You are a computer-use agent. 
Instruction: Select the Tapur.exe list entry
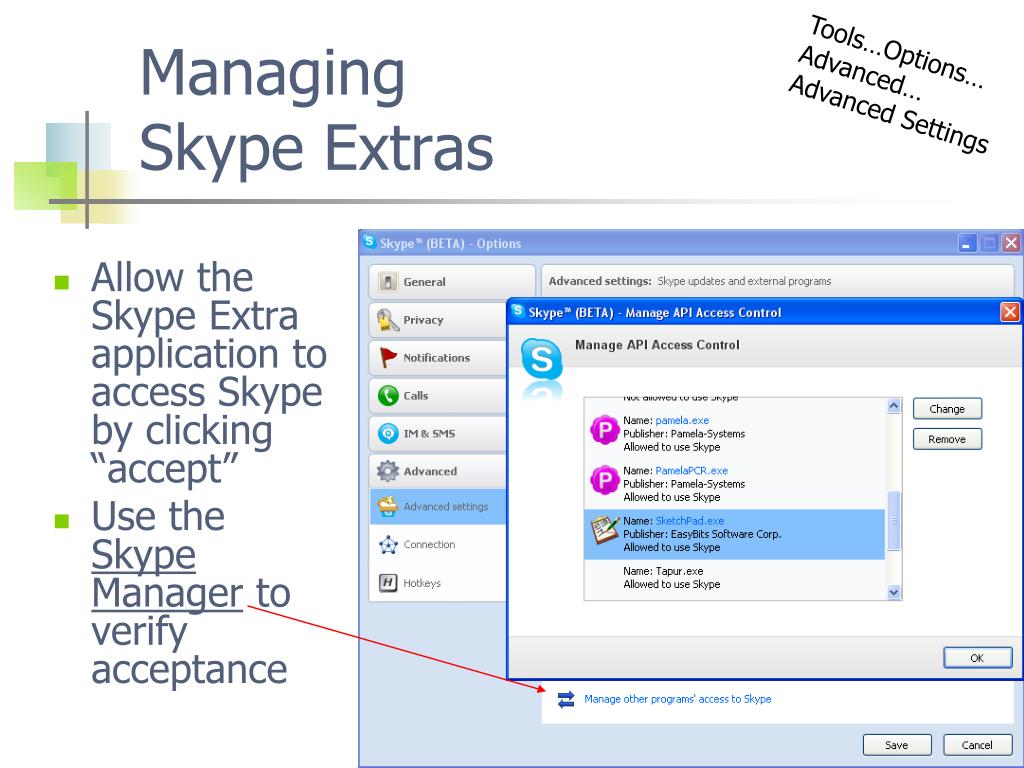click(734, 578)
